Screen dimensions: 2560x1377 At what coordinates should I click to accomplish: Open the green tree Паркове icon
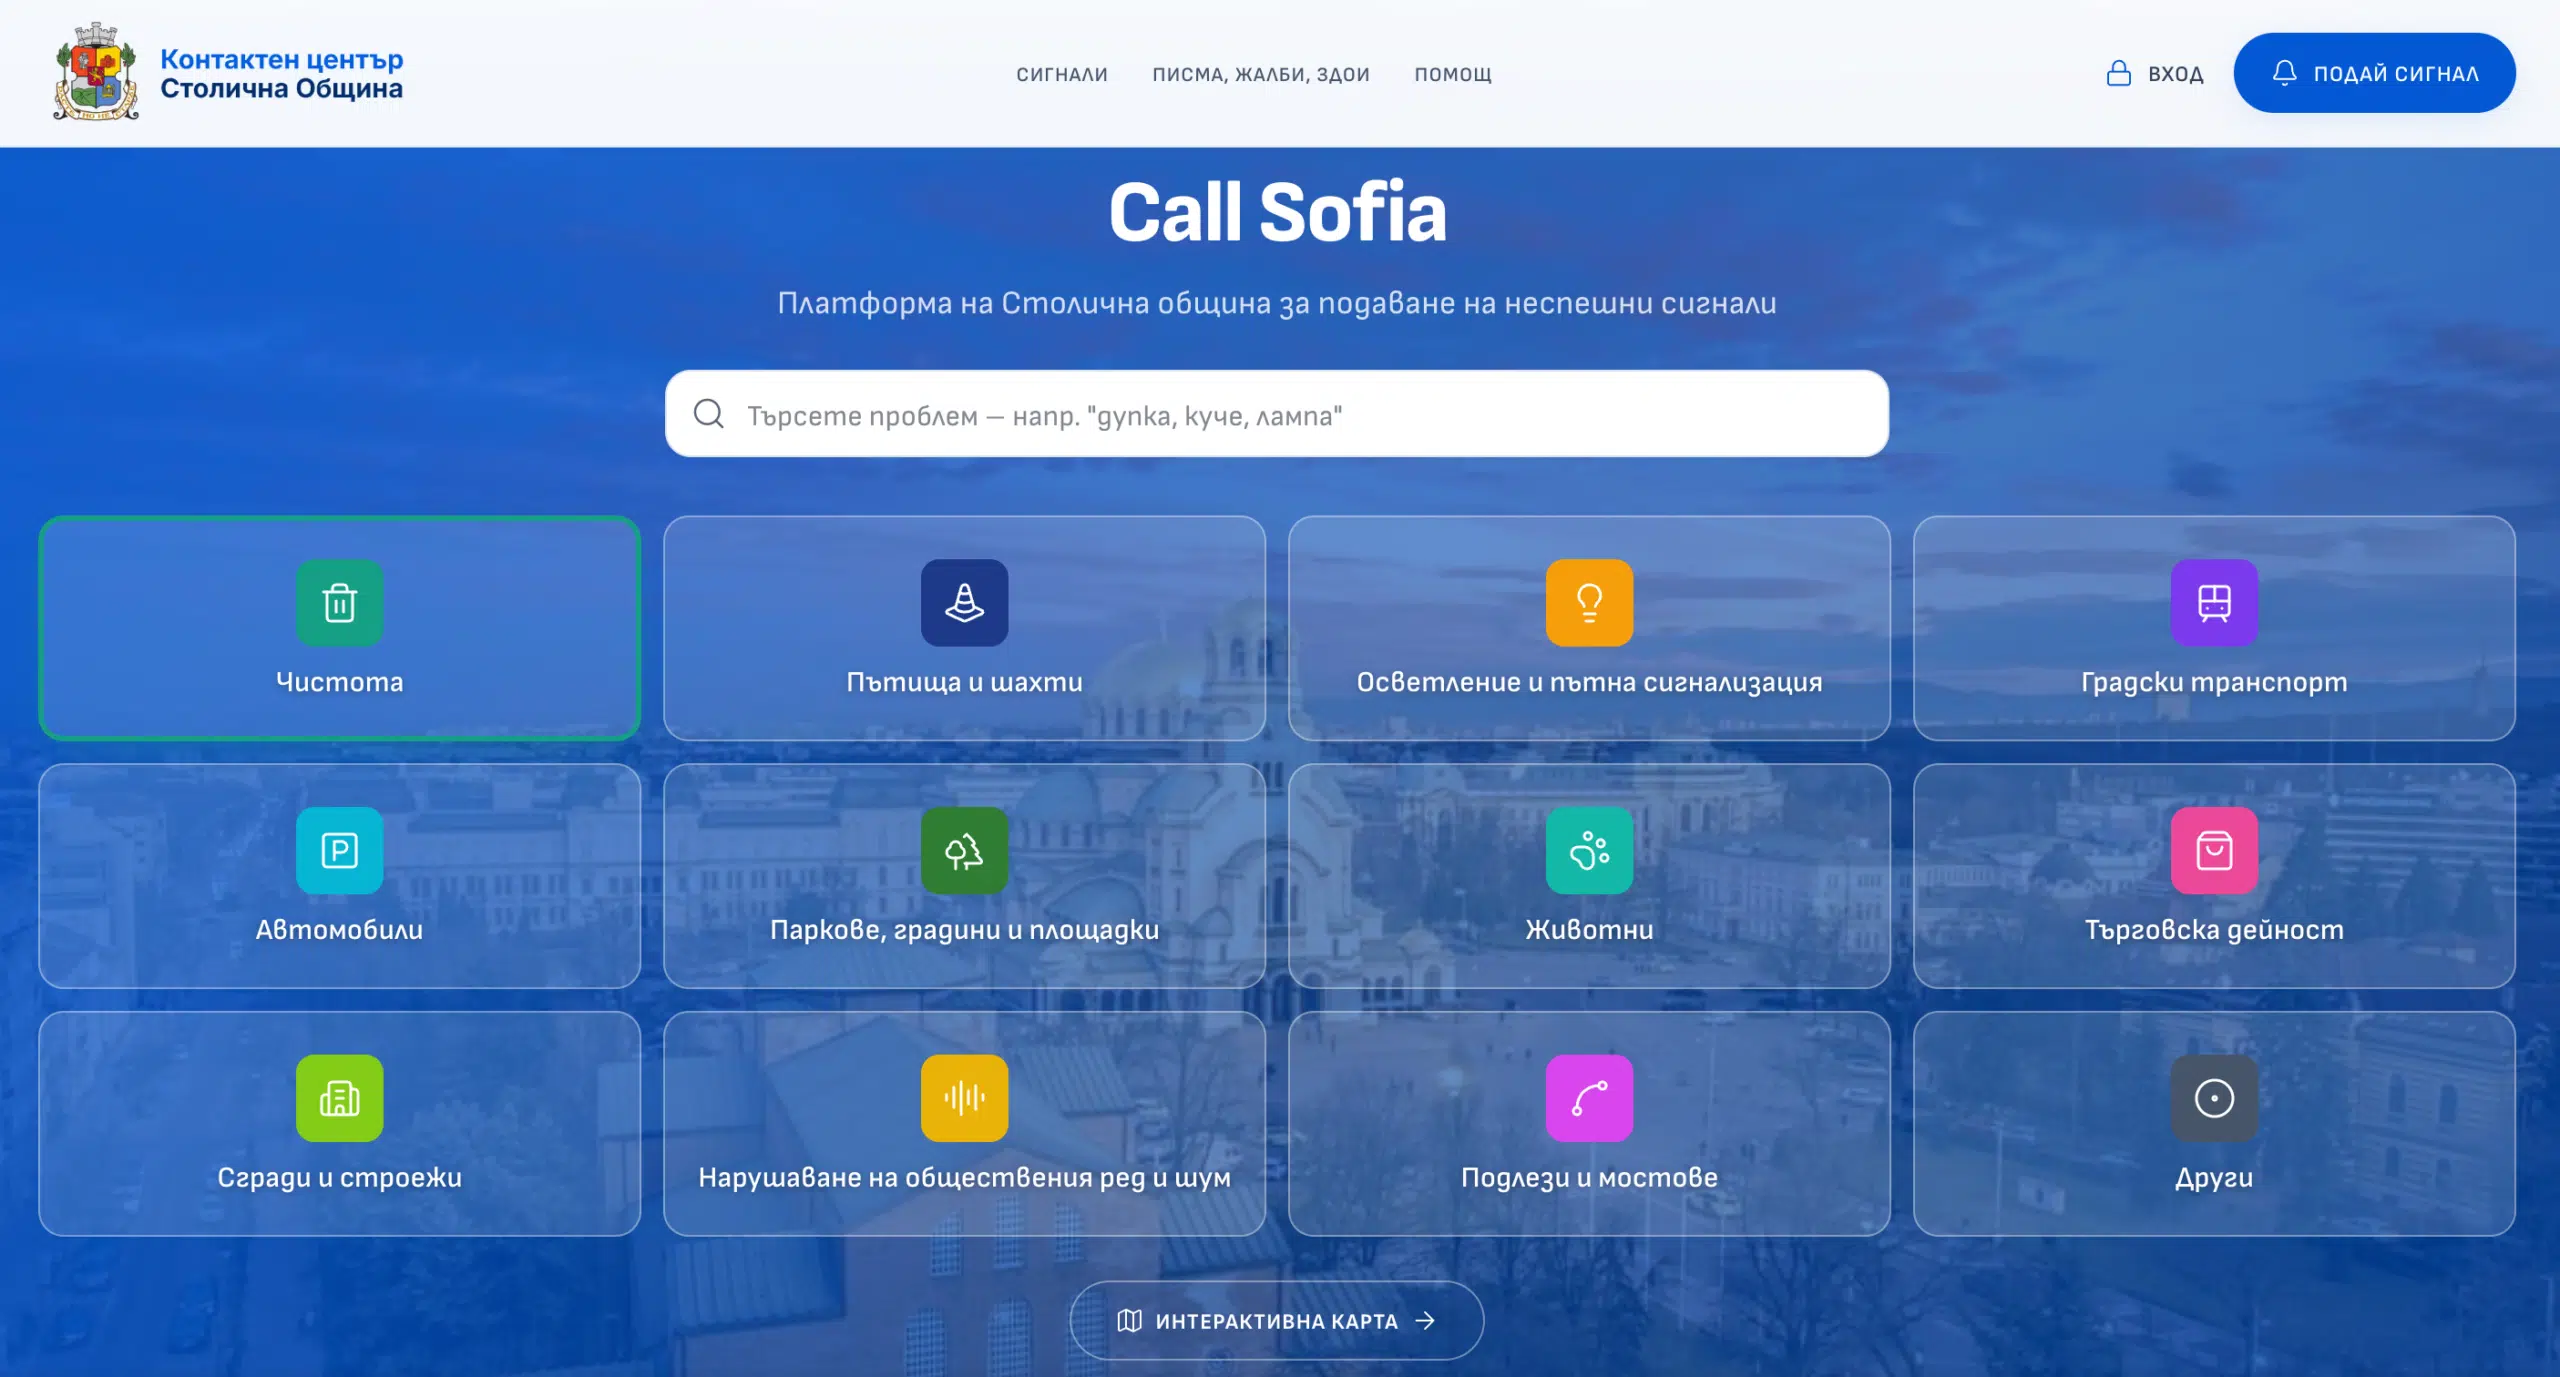tap(964, 850)
